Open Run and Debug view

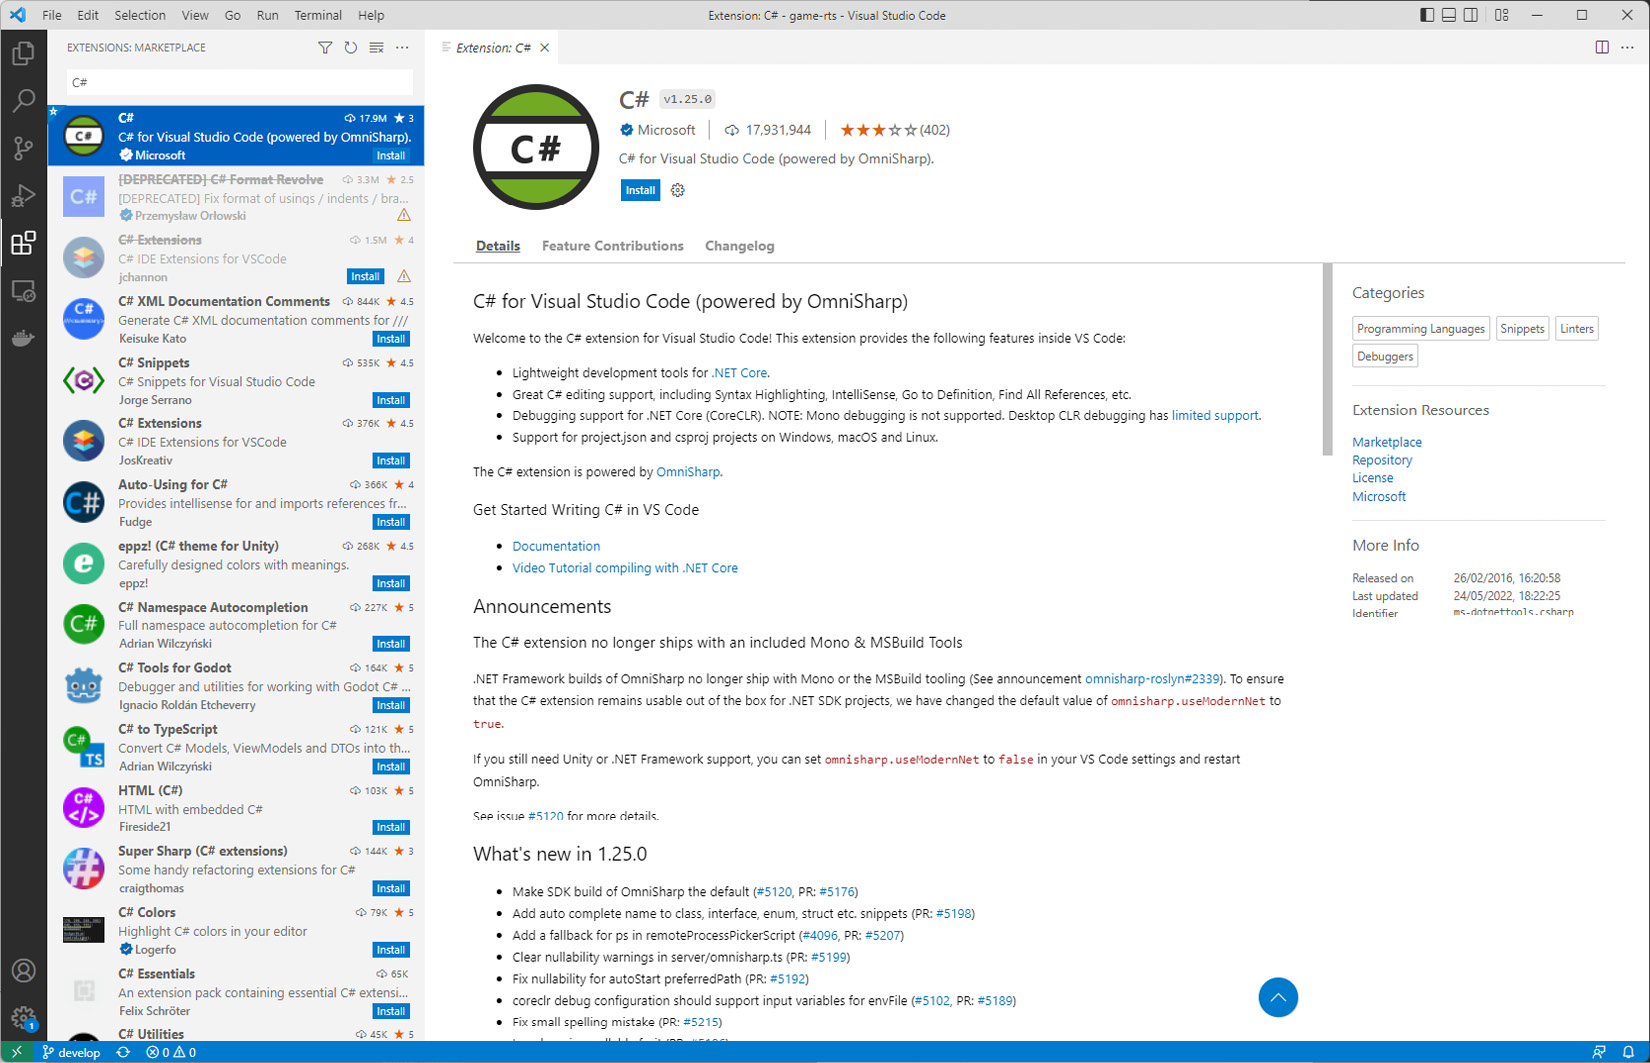[x=23, y=196]
